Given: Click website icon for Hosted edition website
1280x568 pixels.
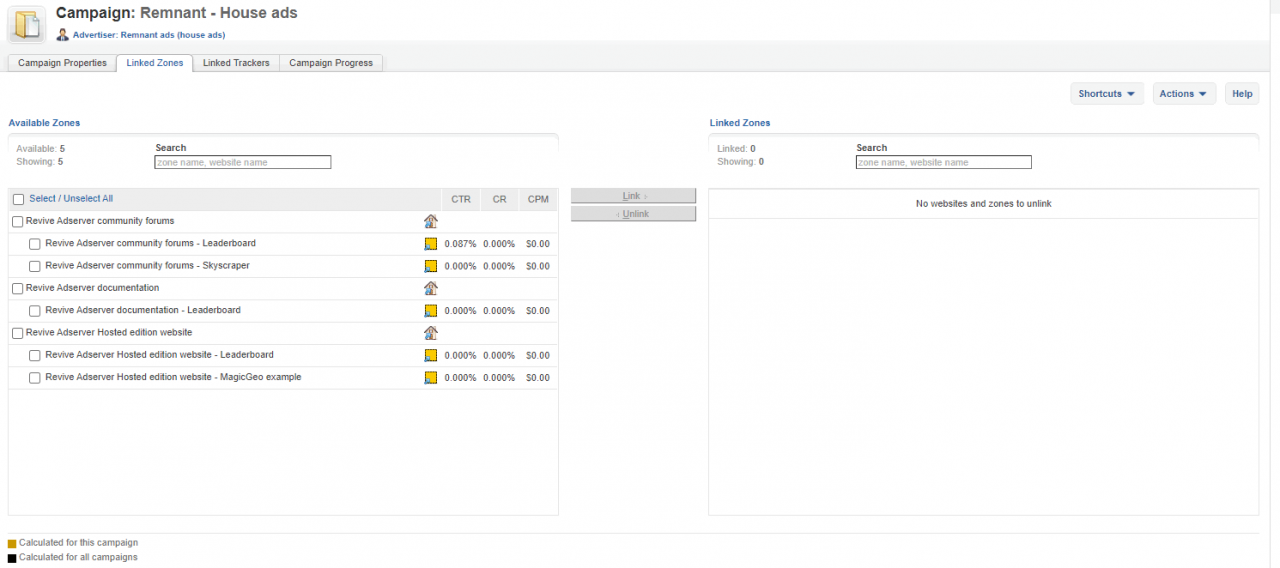Looking at the screenshot, I should pyautogui.click(x=431, y=333).
